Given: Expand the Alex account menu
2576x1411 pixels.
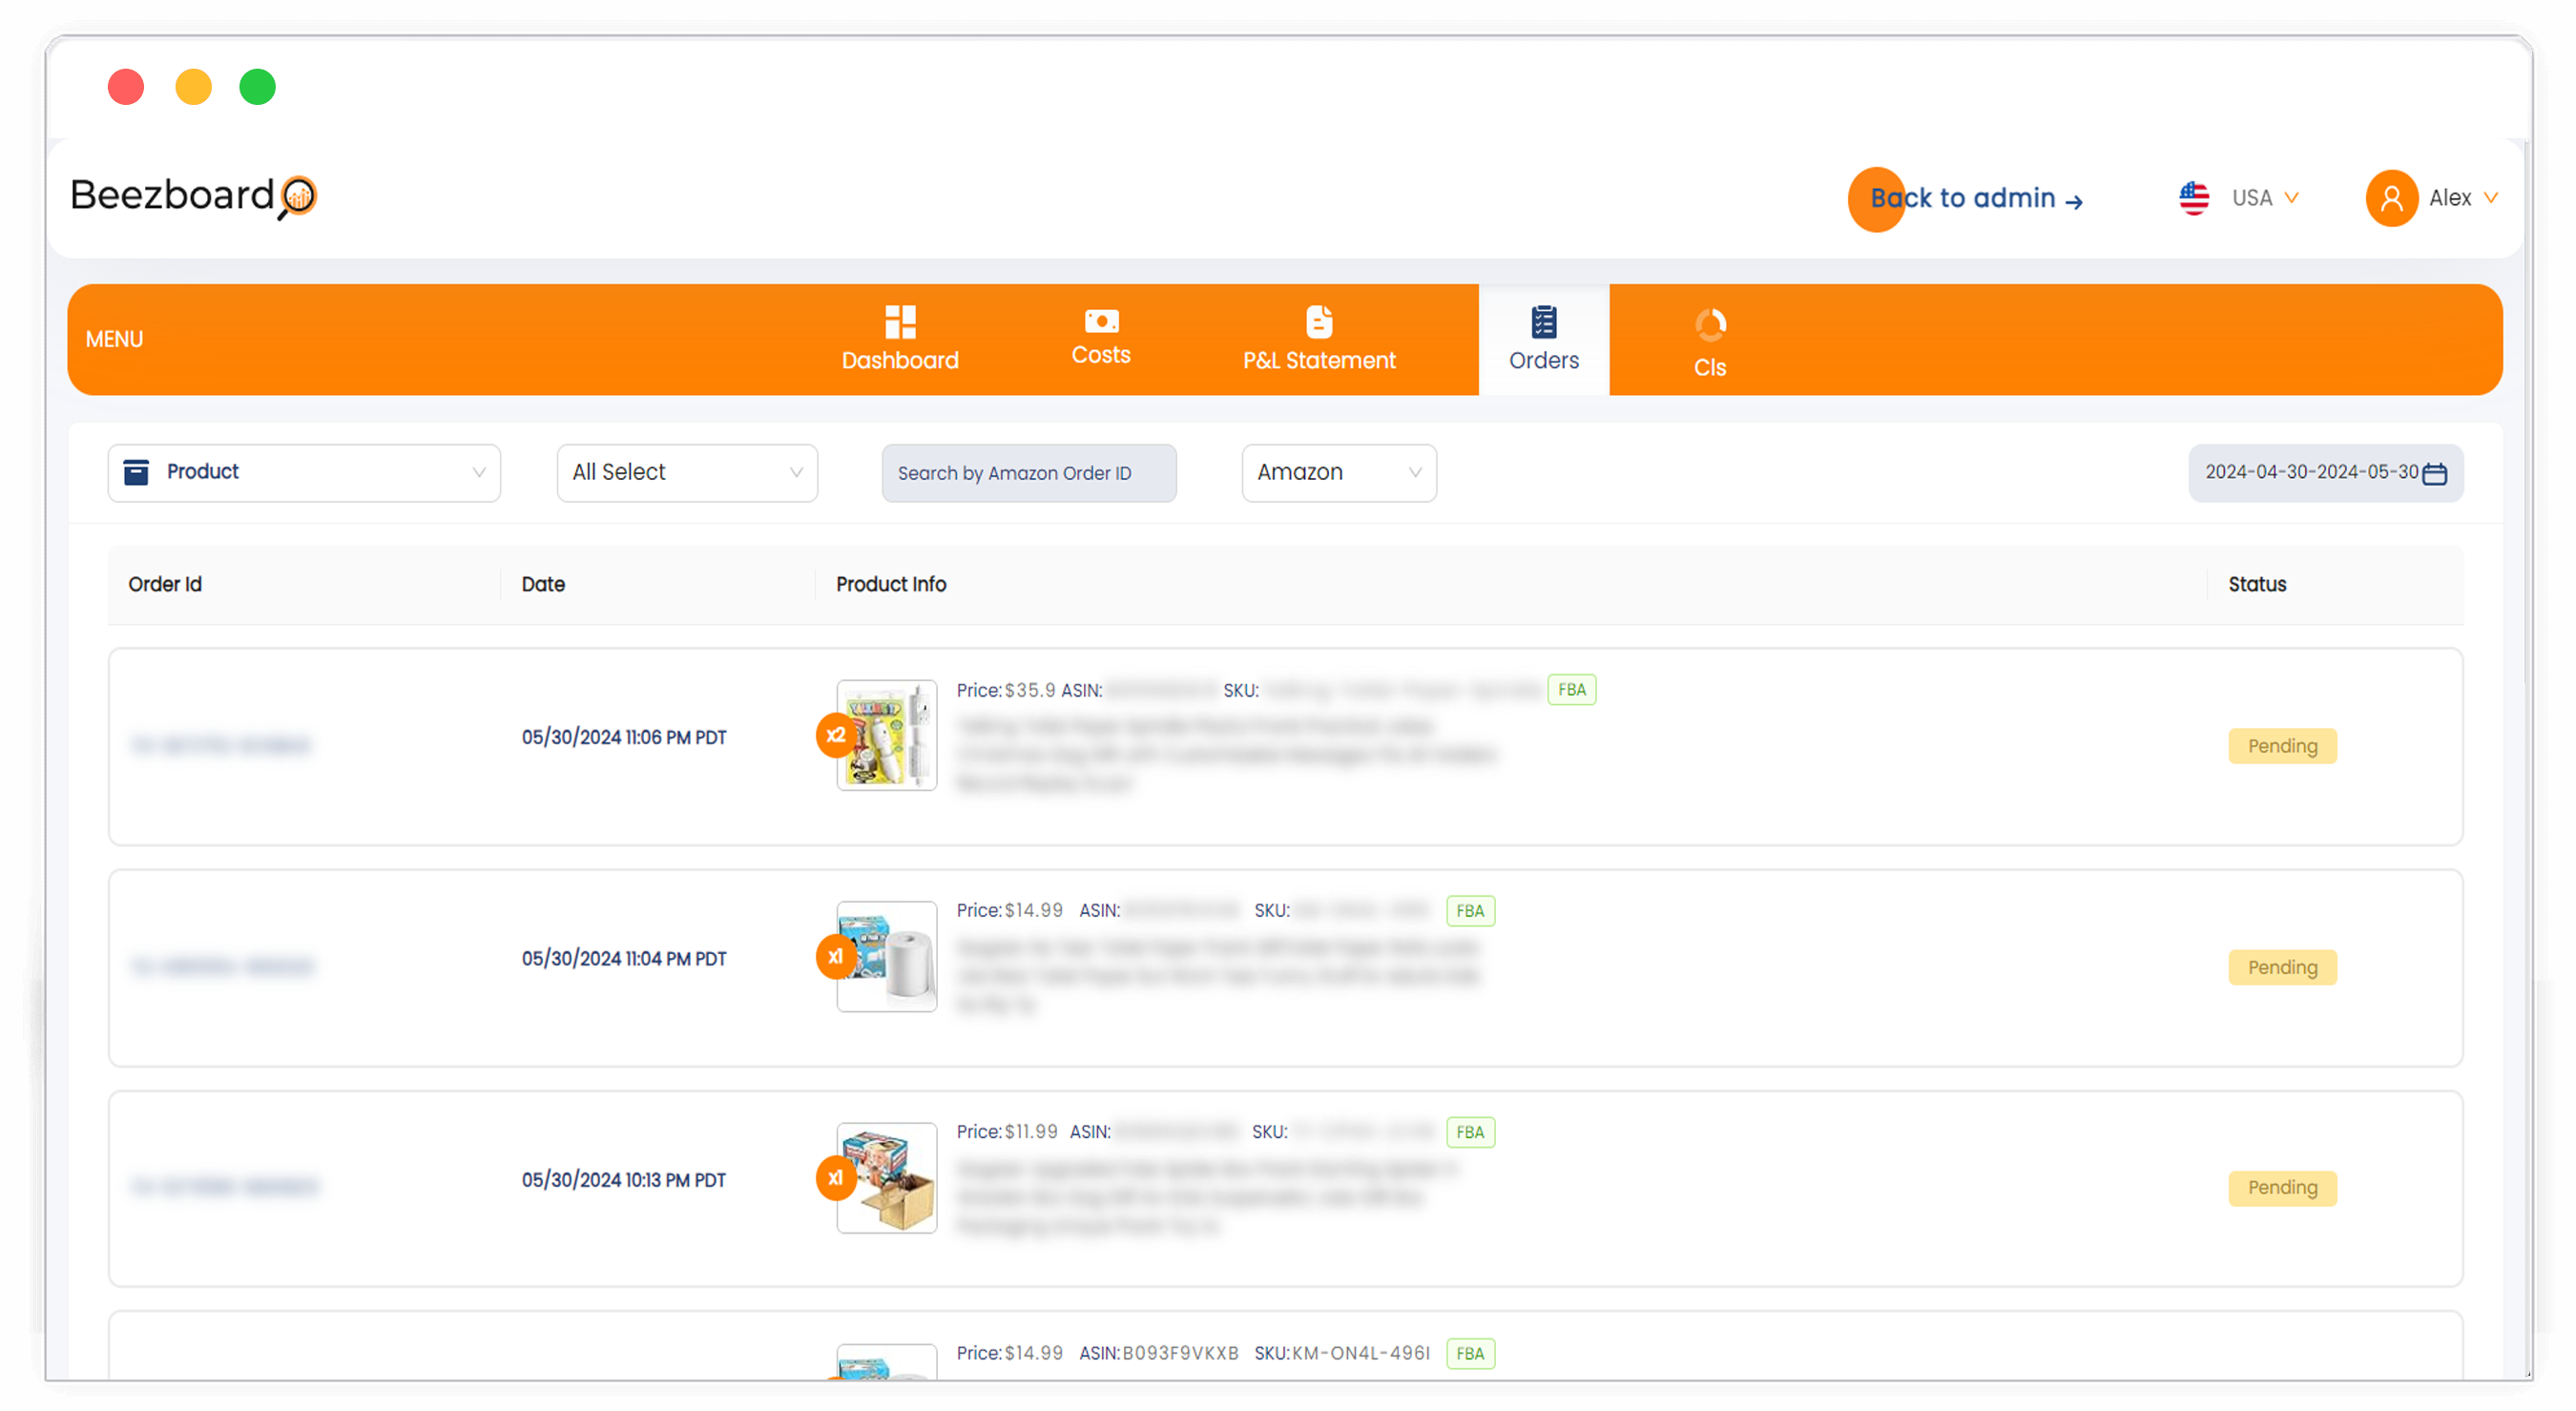Looking at the screenshot, I should pyautogui.click(x=2432, y=198).
